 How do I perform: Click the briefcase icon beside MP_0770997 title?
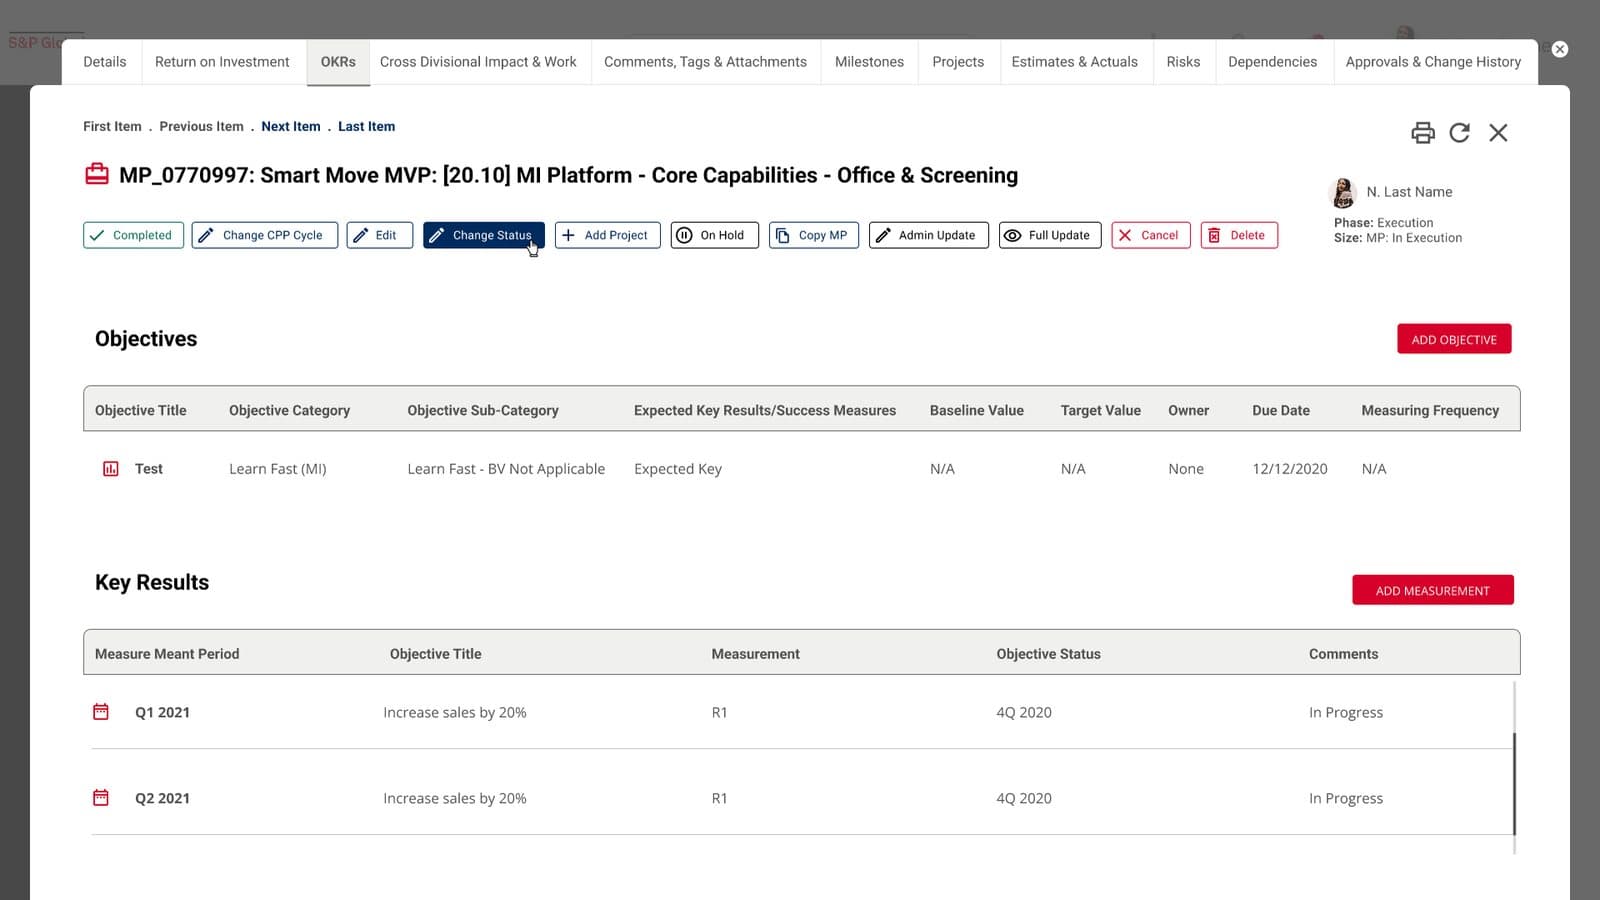click(x=97, y=174)
